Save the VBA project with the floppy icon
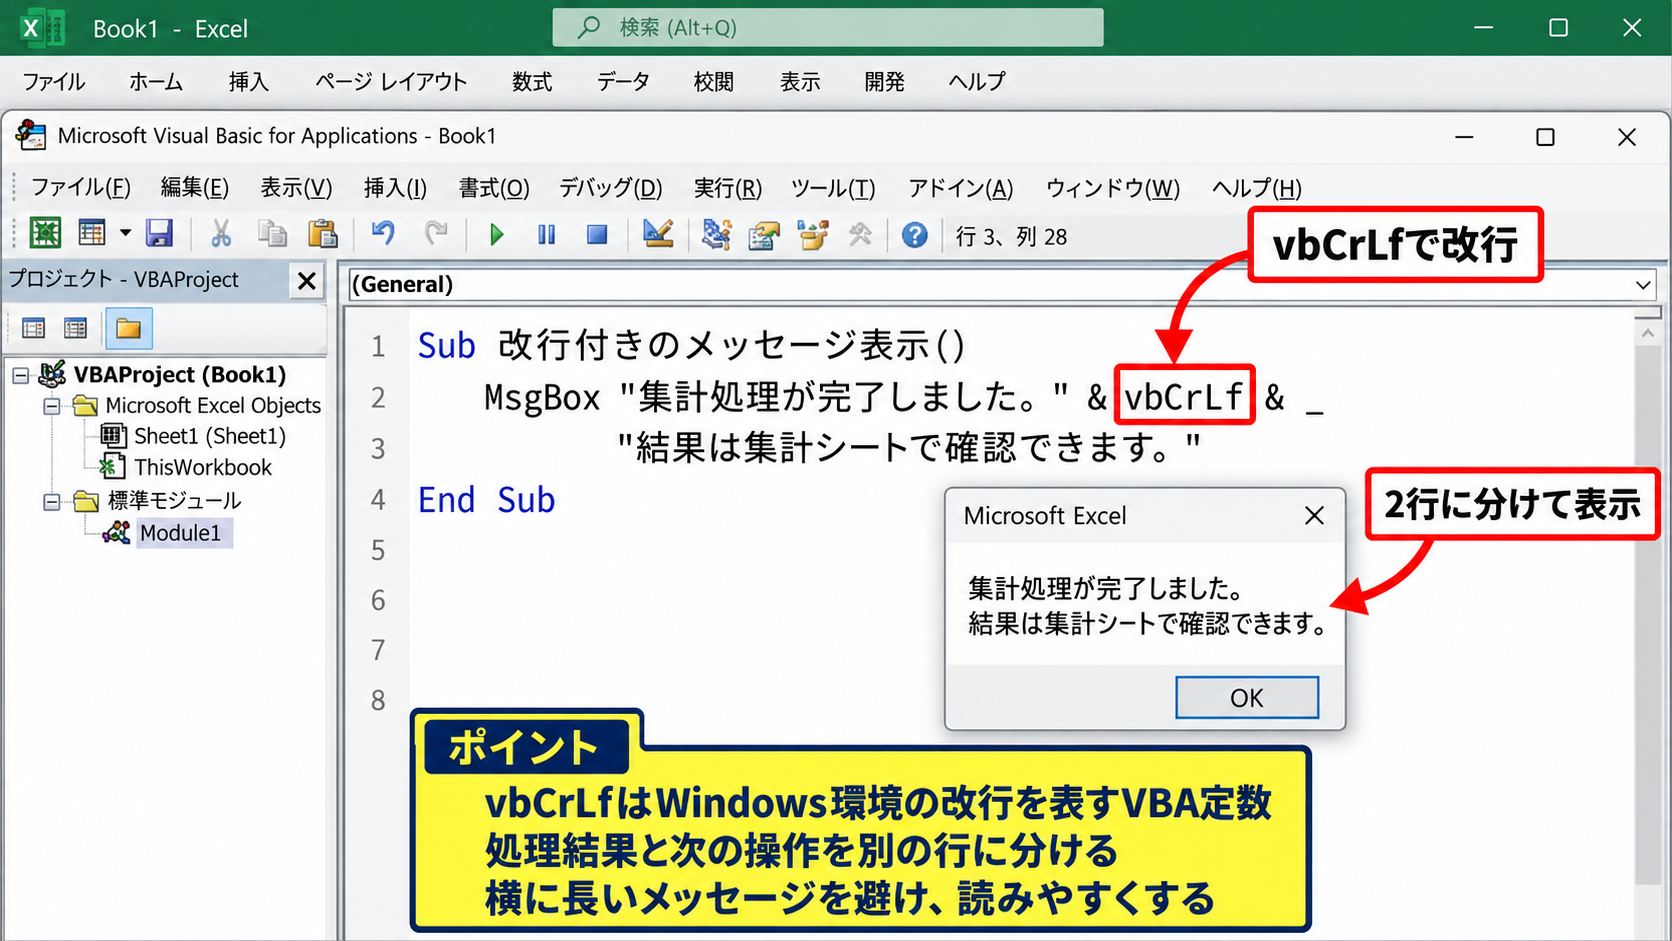The height and width of the screenshot is (941, 1672). click(x=160, y=234)
